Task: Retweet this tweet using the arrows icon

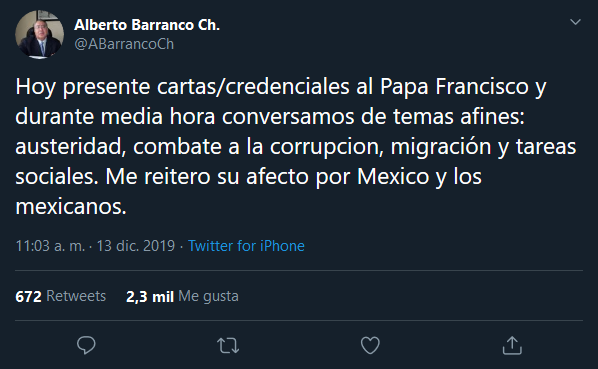Action: [228, 346]
